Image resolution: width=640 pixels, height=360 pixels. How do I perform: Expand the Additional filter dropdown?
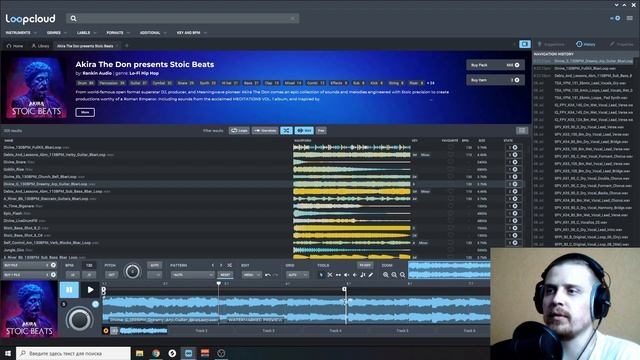[x=153, y=33]
